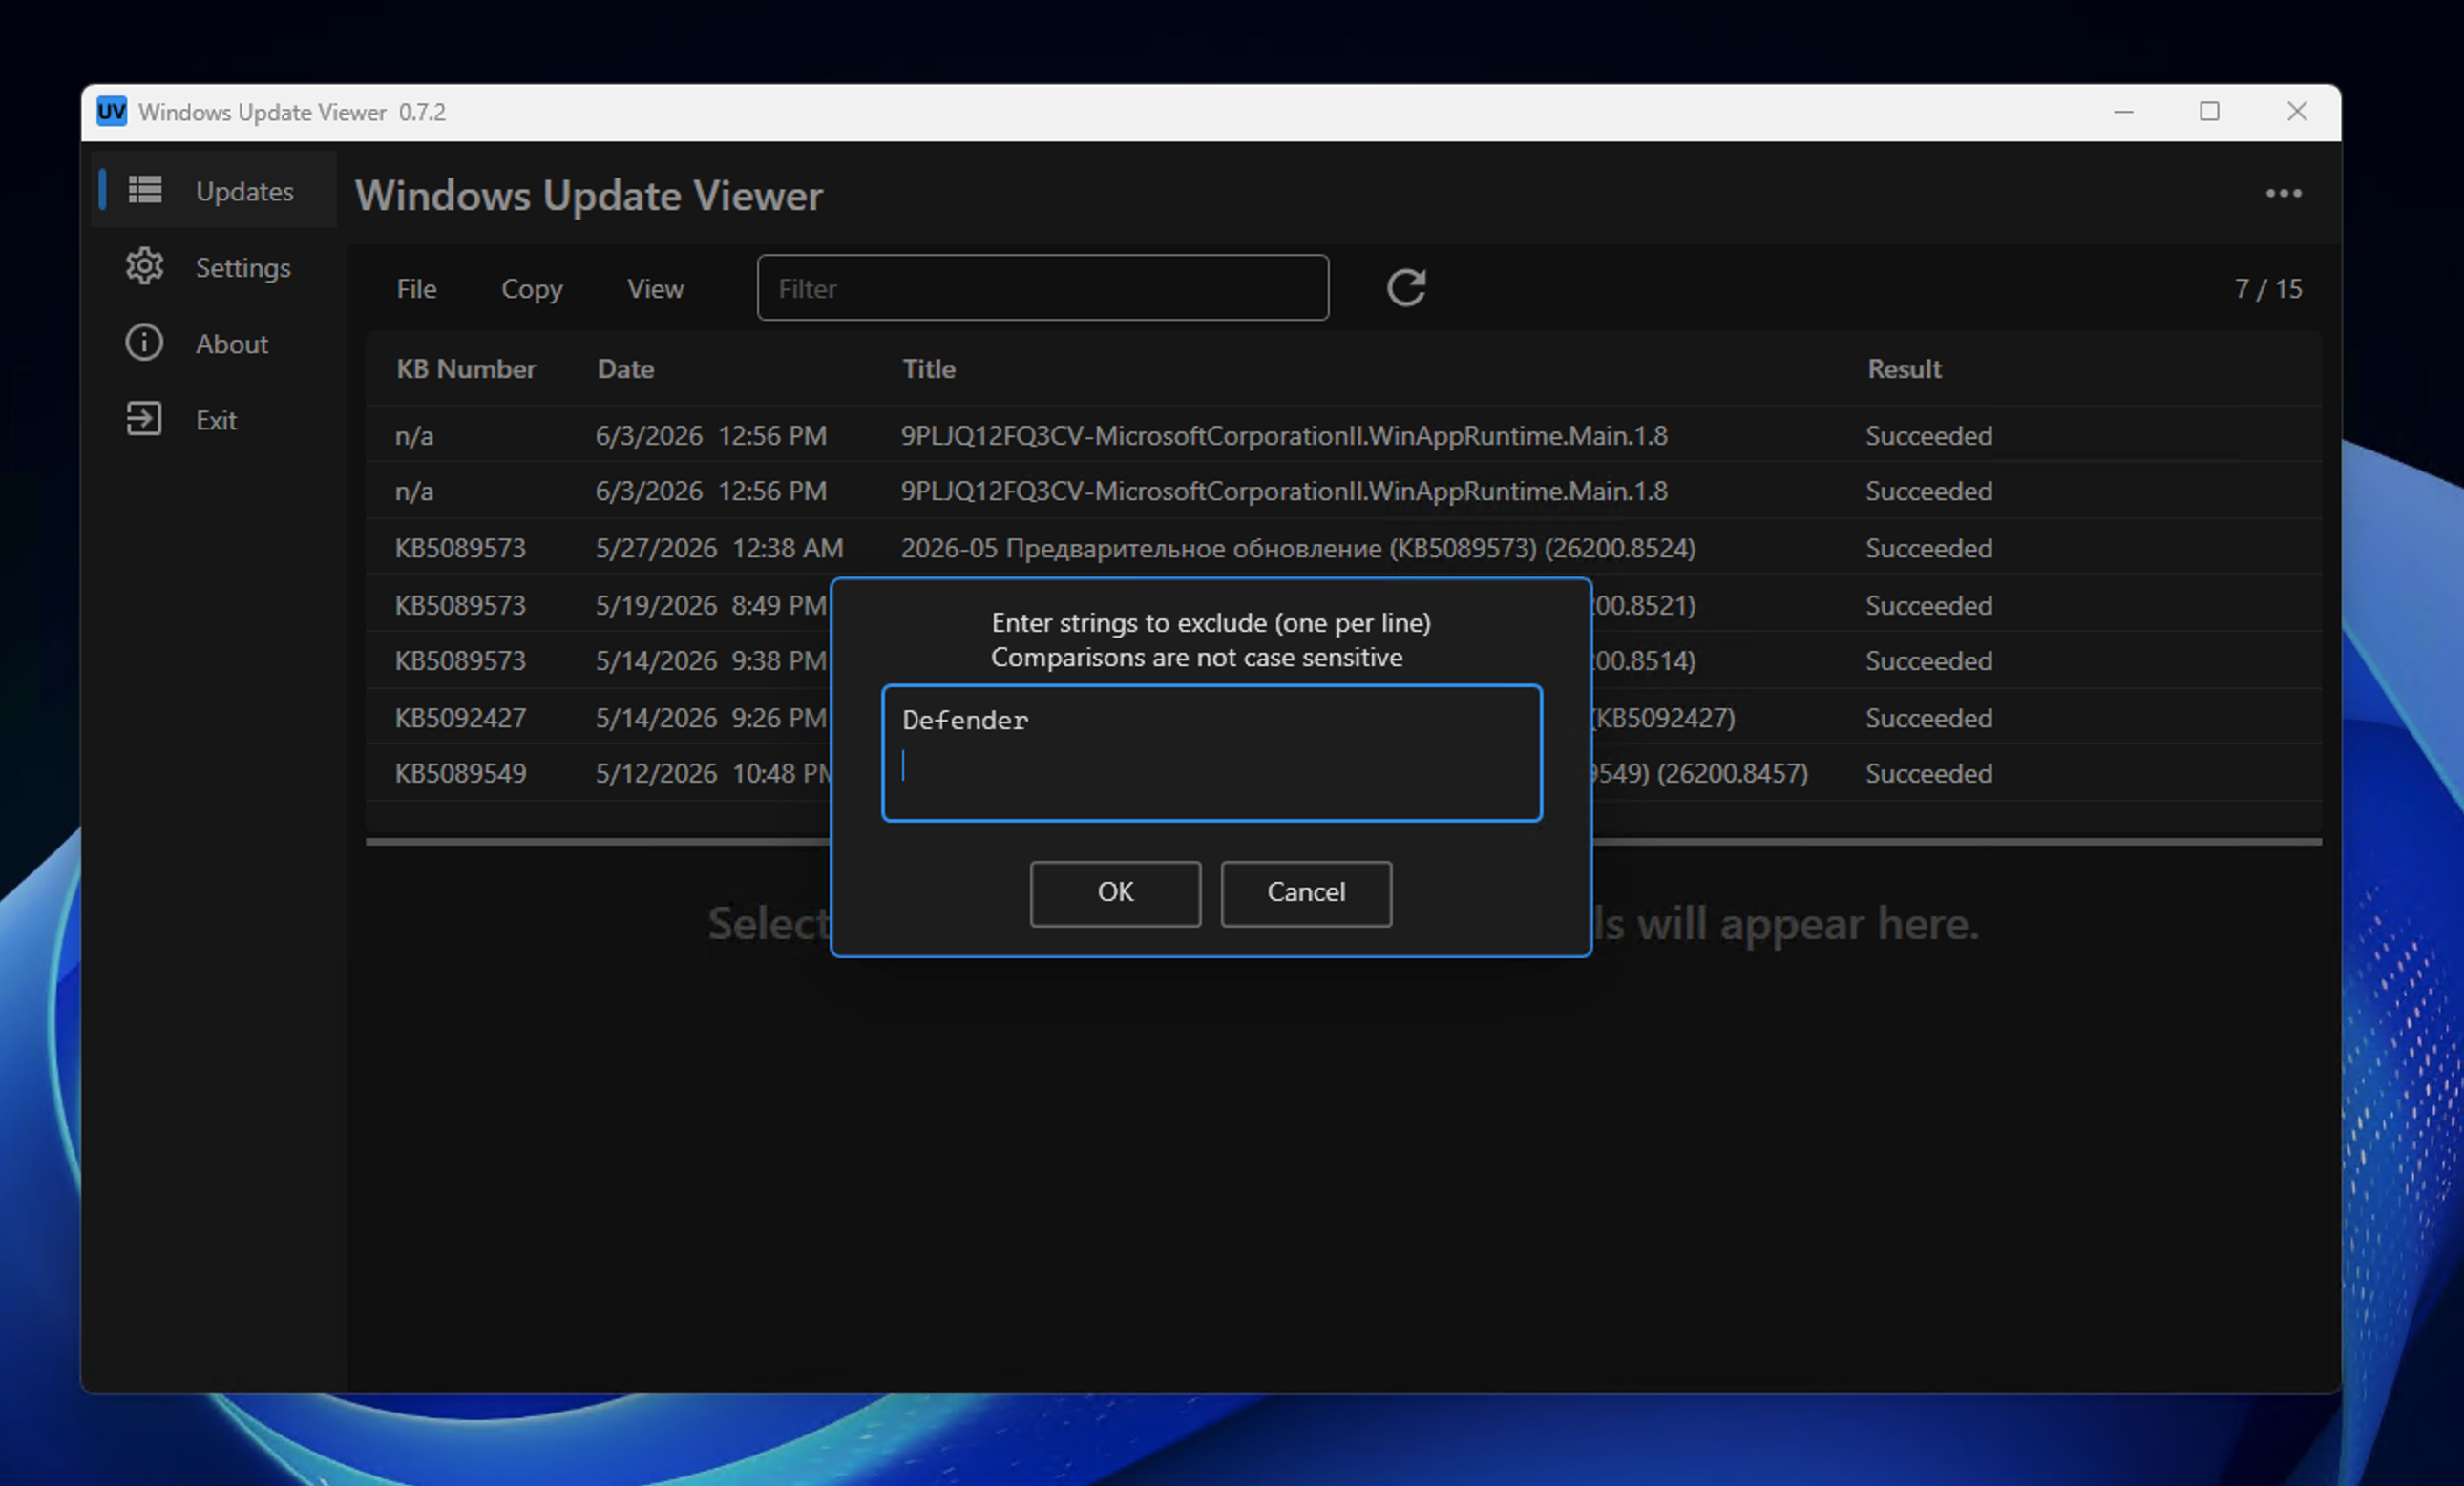Open the three-dot more options menu

(2283, 193)
